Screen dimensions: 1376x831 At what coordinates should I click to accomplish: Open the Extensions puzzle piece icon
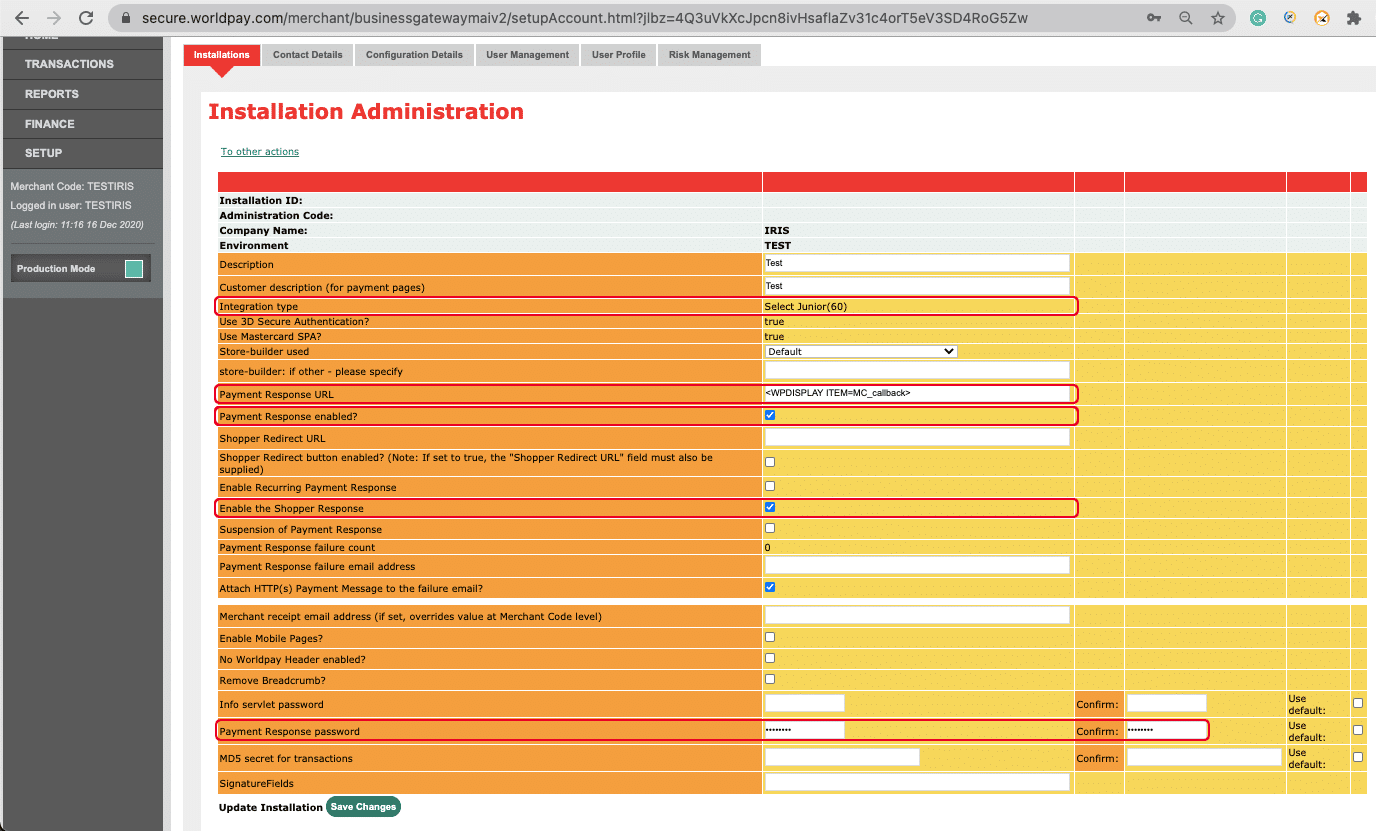(1354, 18)
